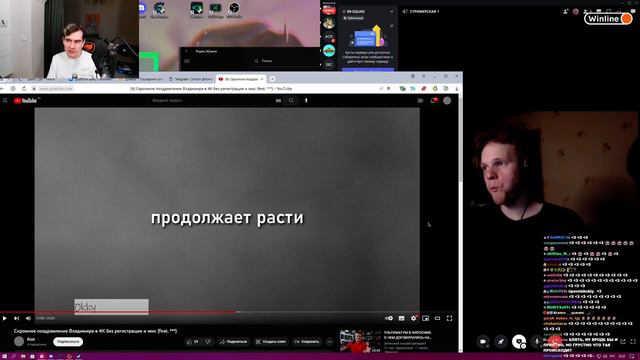Viewport: 640px width, 360px height.
Task: Switch YouTube player to miniplayer
Action: 426,318
